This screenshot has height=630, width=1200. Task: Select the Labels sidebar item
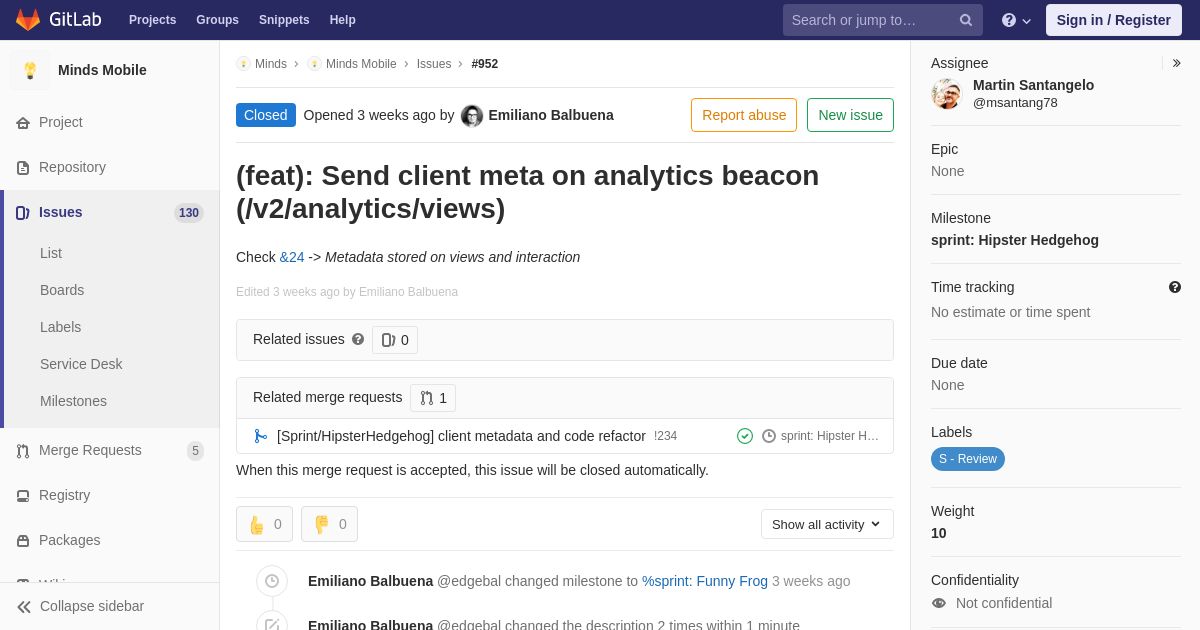click(60, 327)
